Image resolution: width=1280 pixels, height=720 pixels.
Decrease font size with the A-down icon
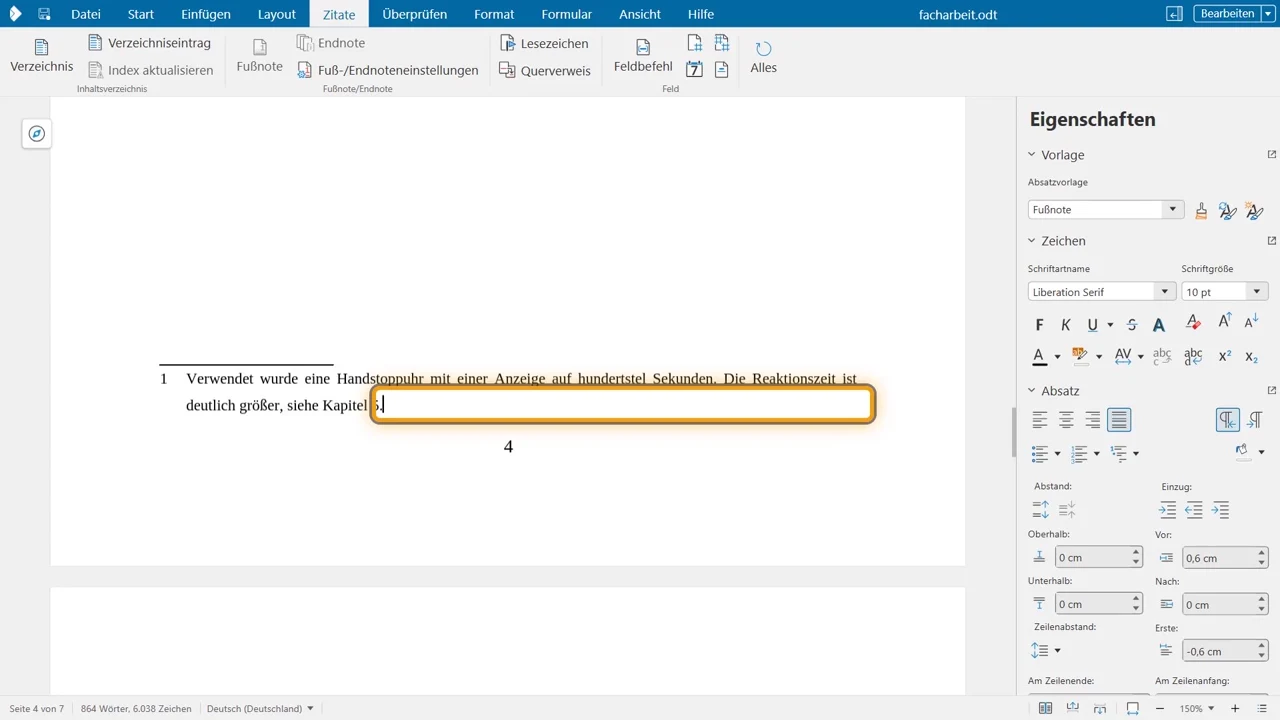click(x=1251, y=323)
